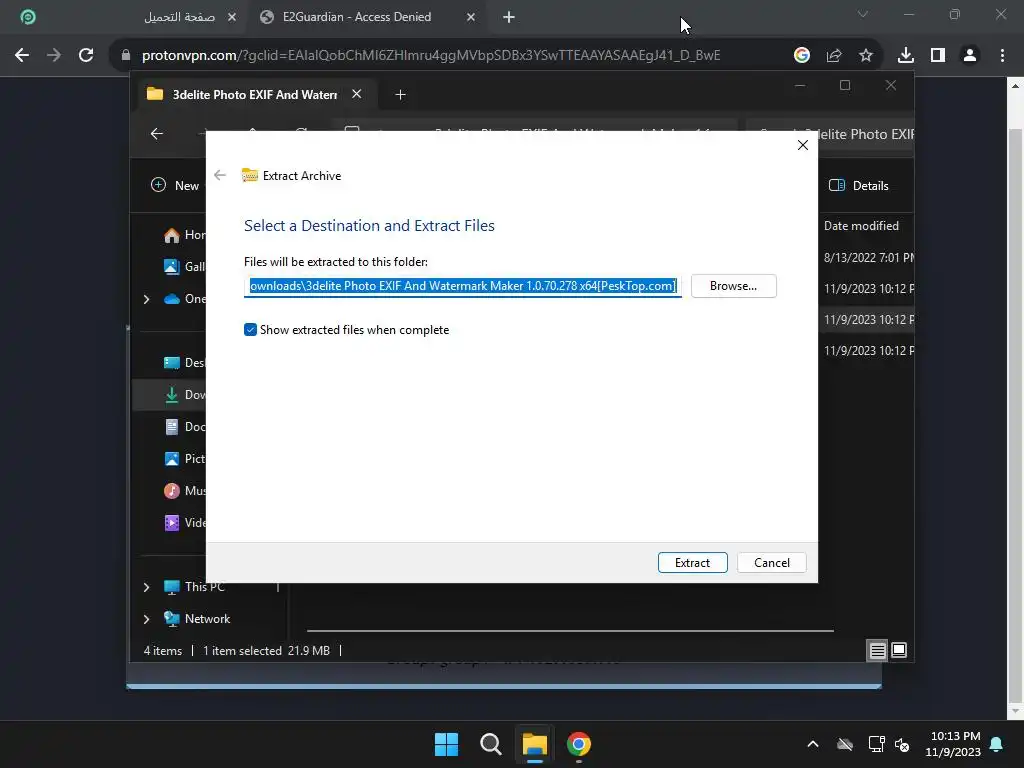1024x768 pixels.
Task: Switch to the Arabic-titled Chrome tab
Action: (x=179, y=17)
